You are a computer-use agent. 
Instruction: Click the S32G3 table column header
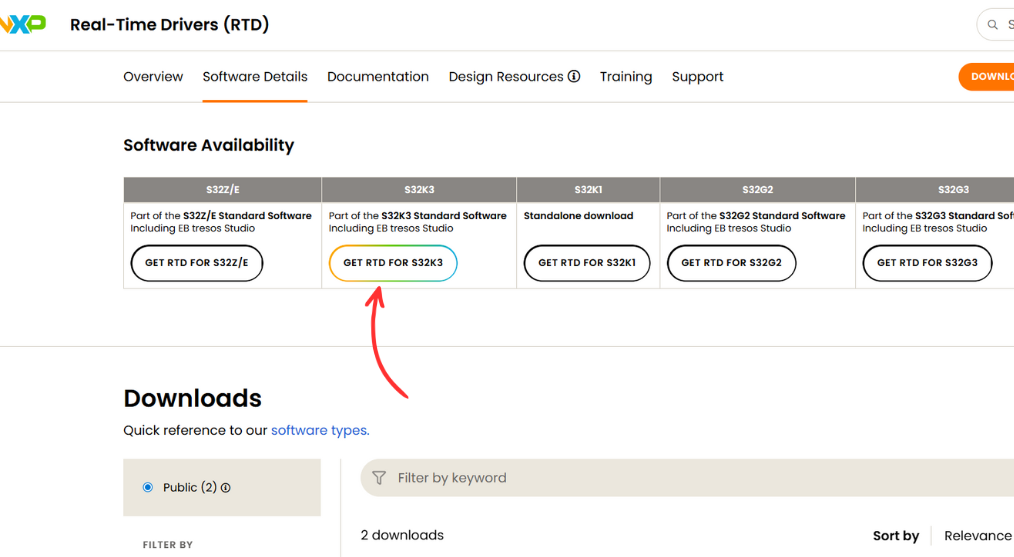(x=935, y=190)
